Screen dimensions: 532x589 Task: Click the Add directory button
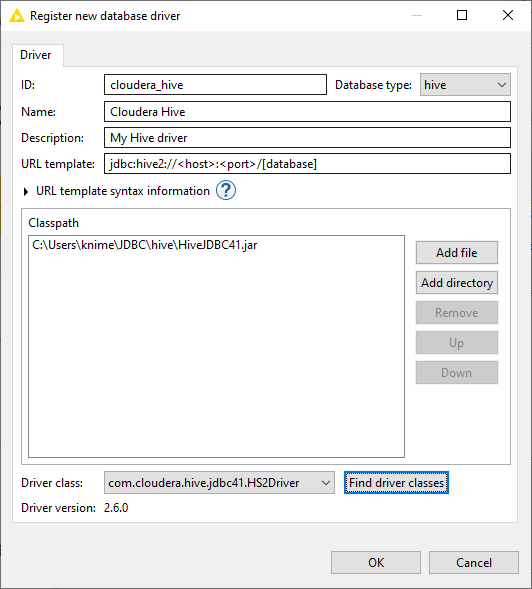click(x=457, y=282)
